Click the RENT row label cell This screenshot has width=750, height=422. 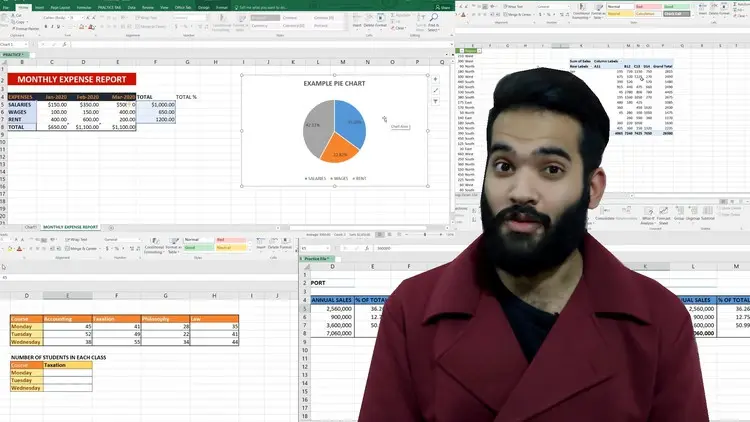tap(22, 120)
